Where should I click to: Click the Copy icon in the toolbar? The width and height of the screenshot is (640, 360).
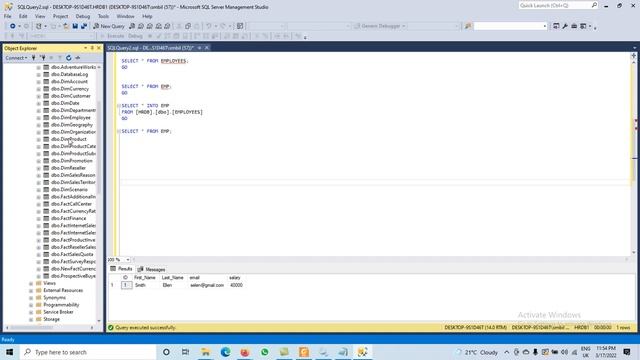(x=188, y=26)
